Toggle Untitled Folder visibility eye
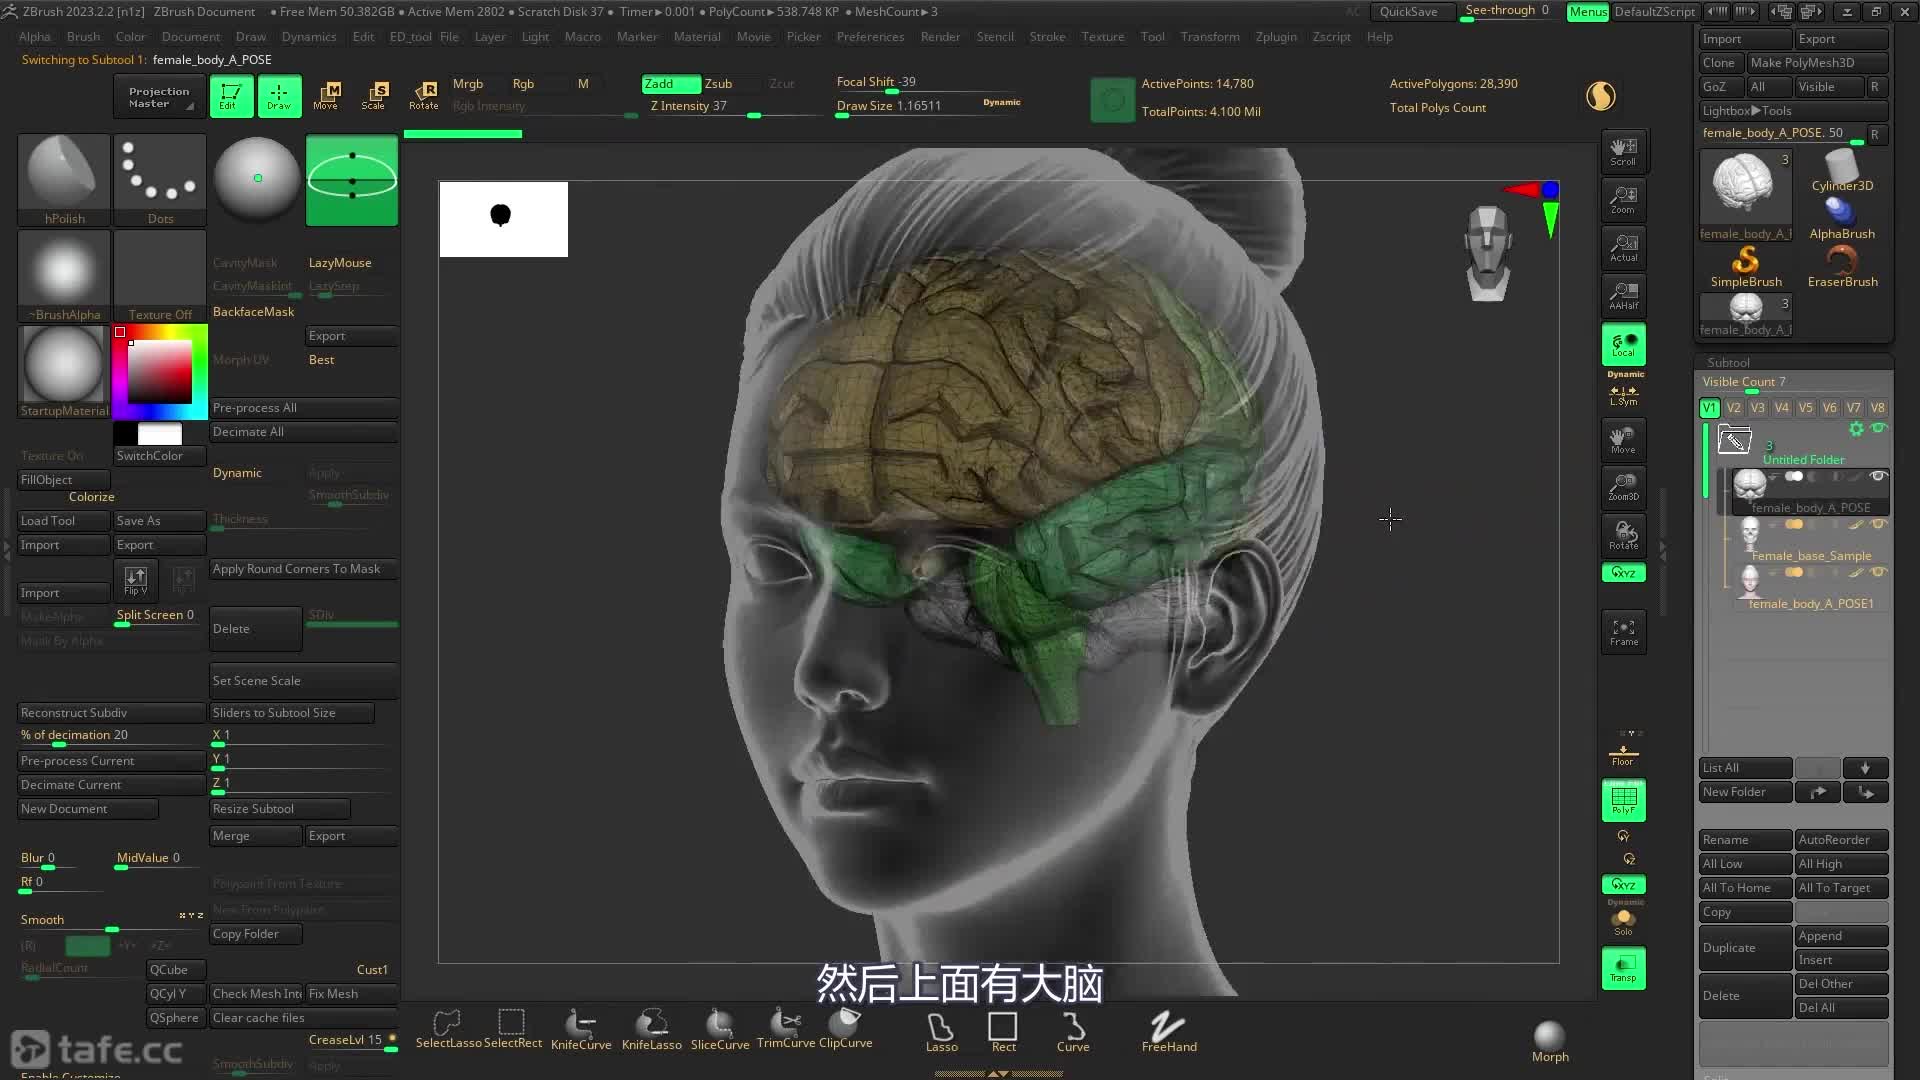 pyautogui.click(x=1878, y=429)
